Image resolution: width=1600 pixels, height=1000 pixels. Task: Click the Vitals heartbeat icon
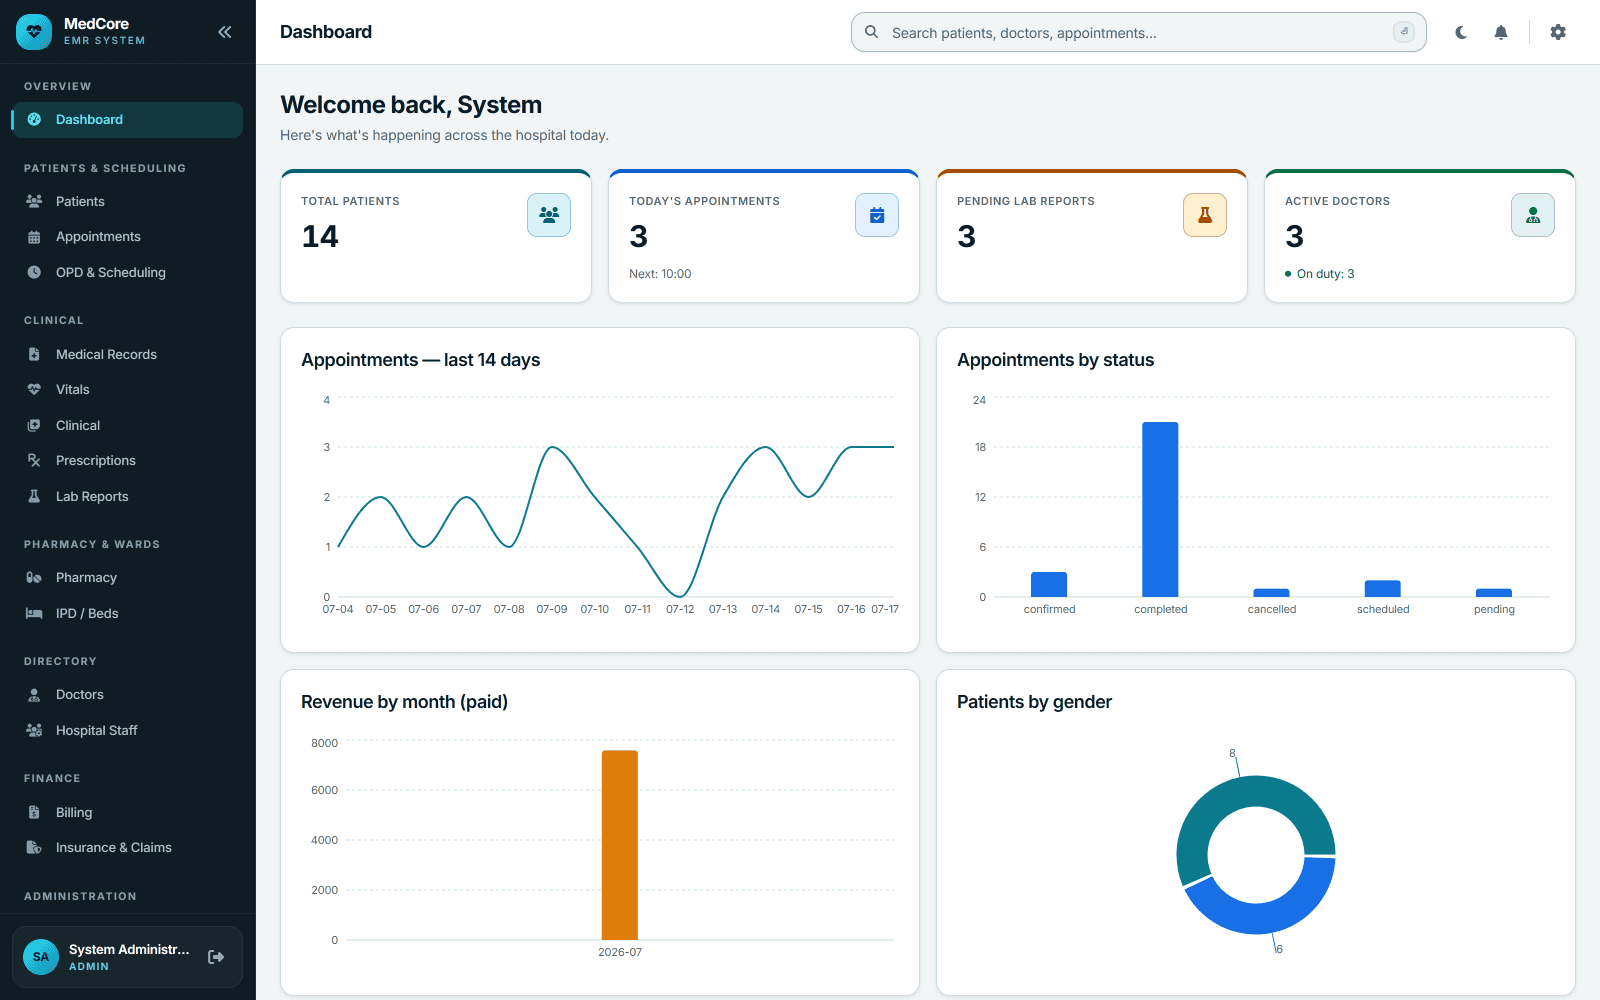point(34,390)
